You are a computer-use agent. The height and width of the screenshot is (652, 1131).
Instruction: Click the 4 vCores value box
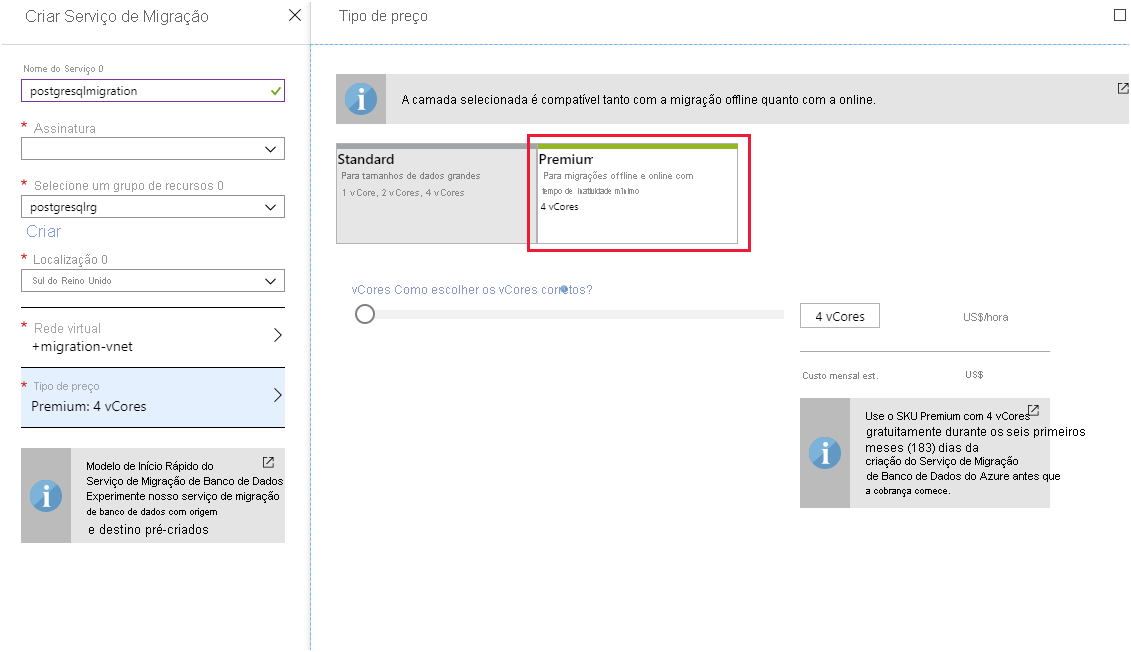[839, 315]
